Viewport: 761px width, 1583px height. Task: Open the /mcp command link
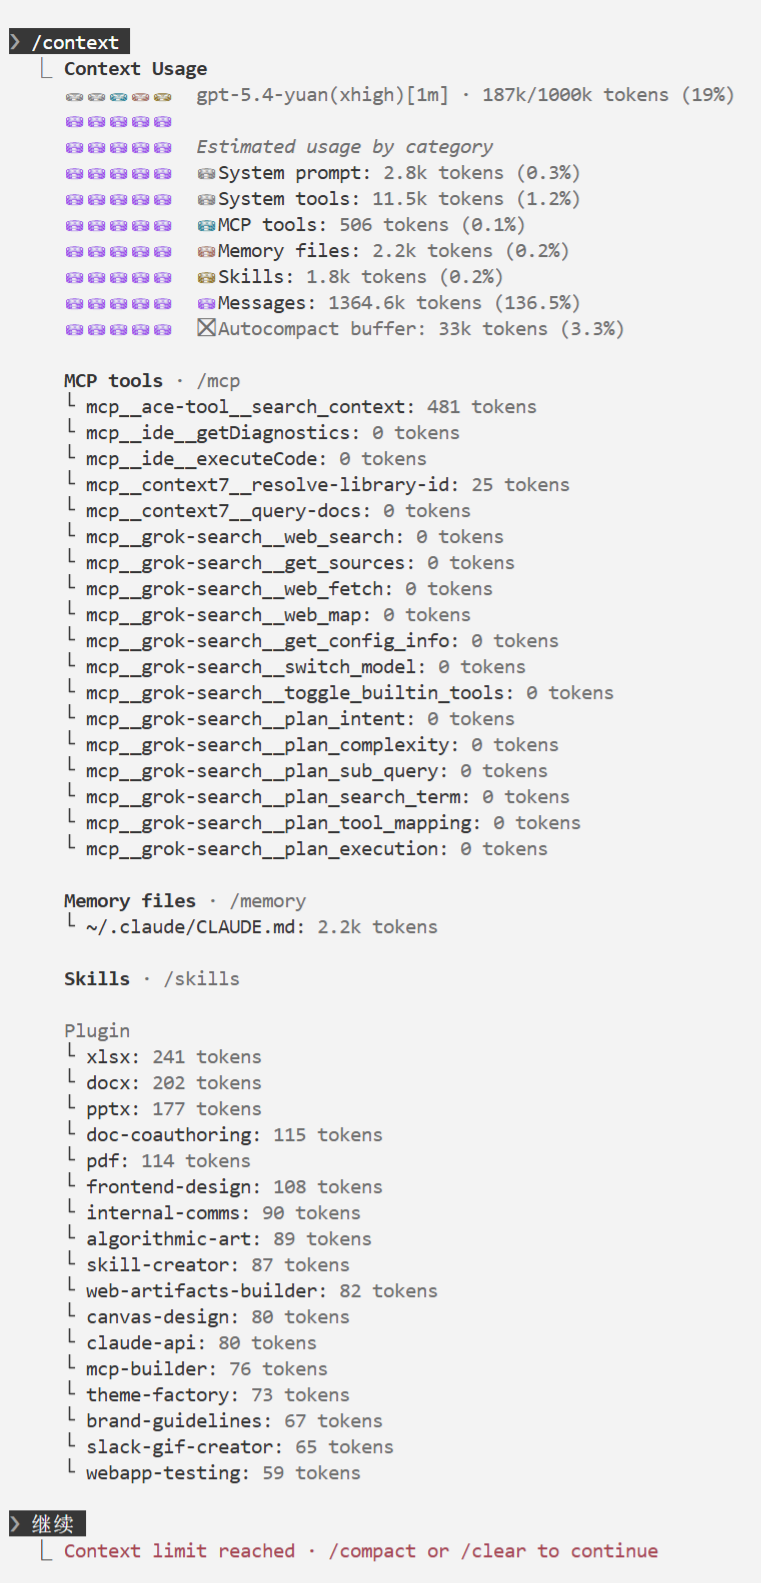tap(218, 381)
